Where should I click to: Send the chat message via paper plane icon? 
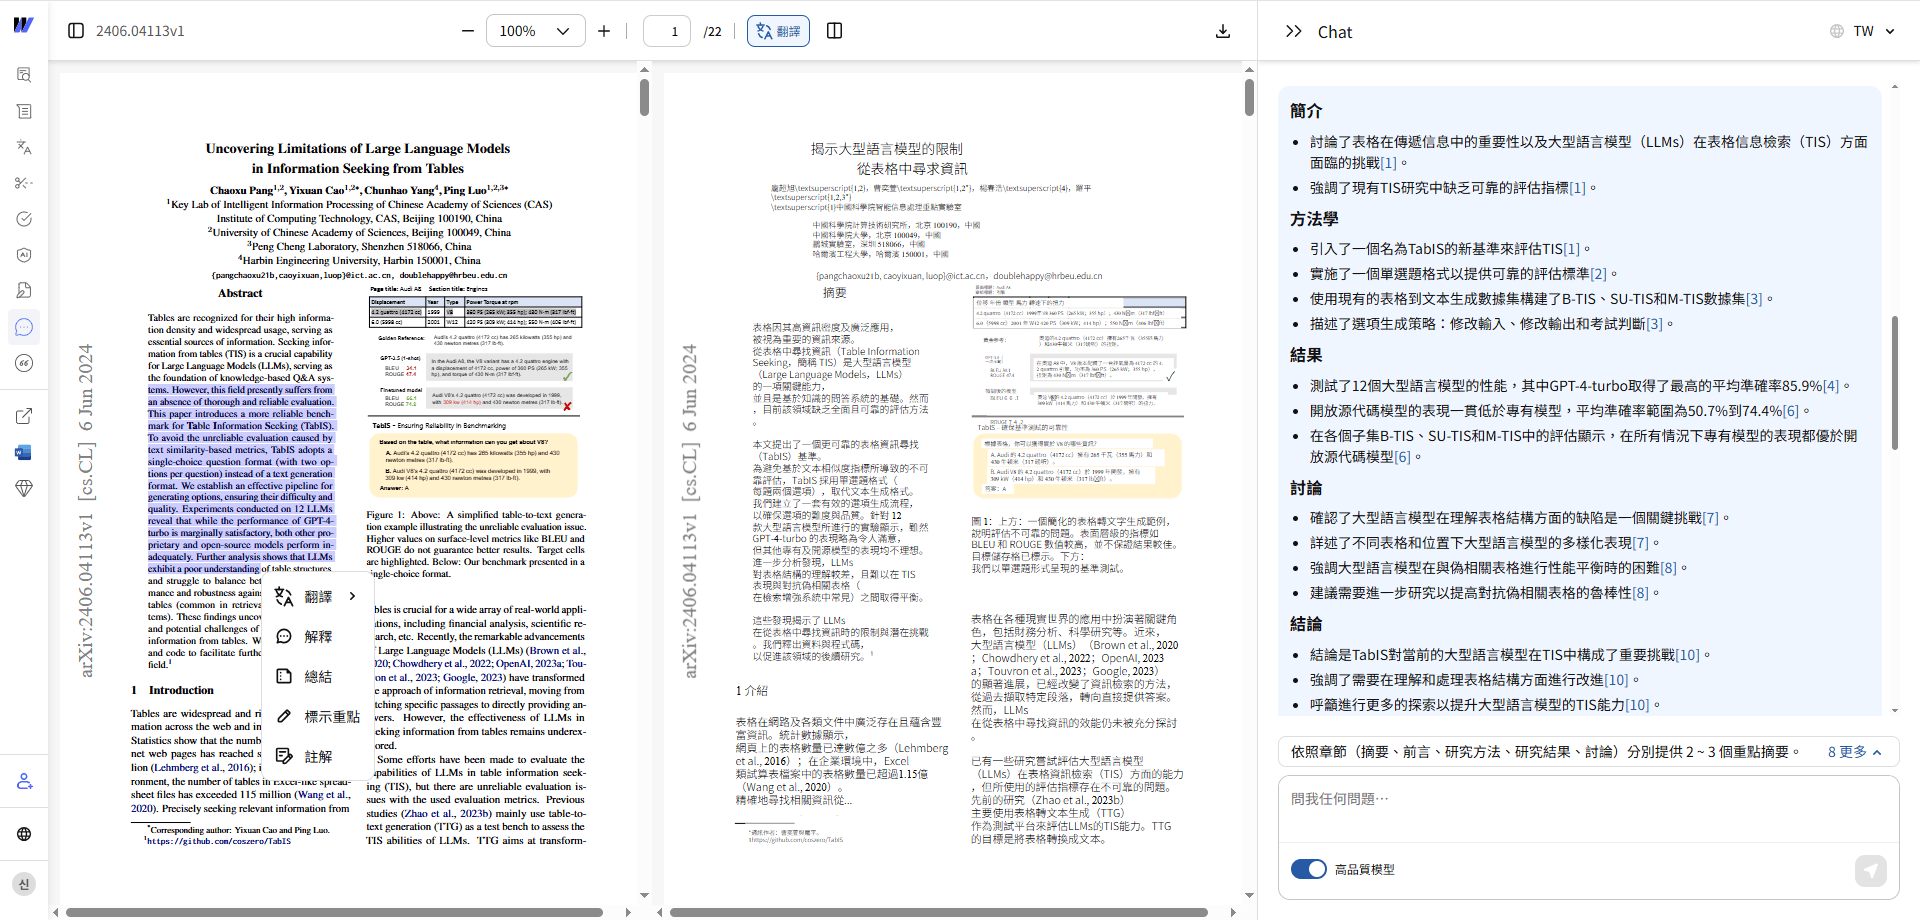1872,871
